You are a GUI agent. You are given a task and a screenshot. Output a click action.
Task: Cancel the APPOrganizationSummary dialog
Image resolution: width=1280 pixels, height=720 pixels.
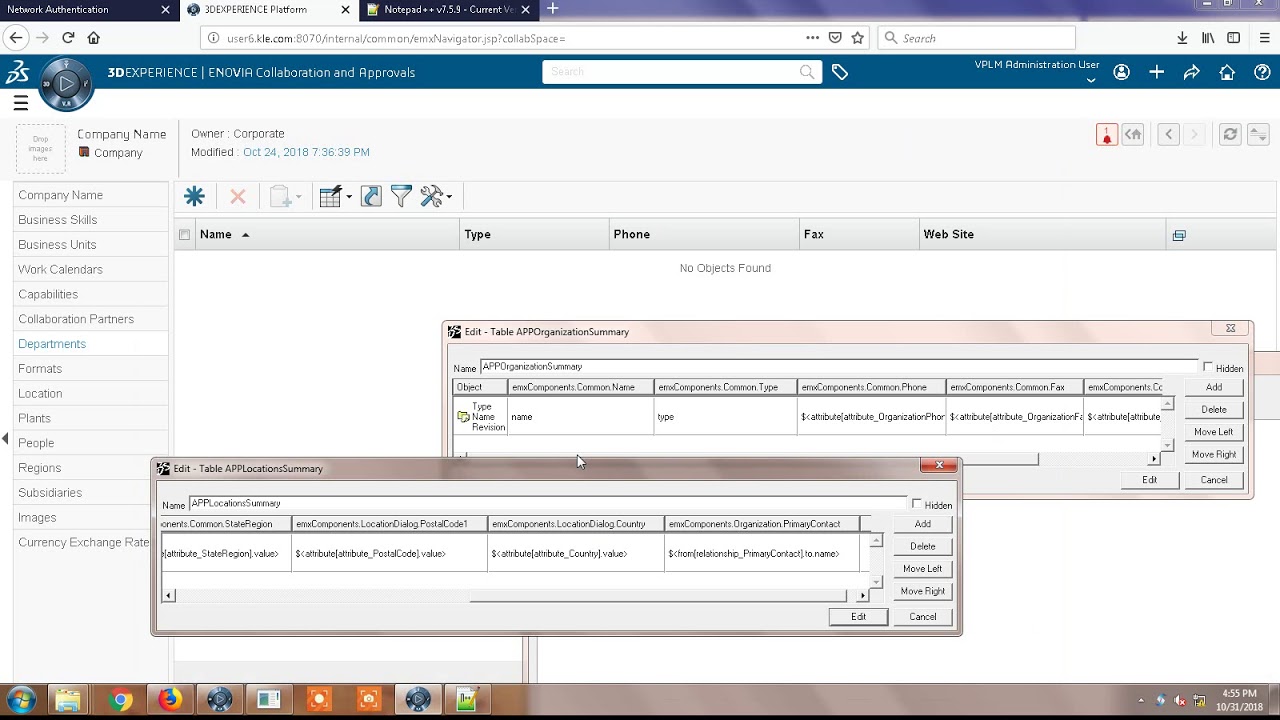(x=1214, y=480)
